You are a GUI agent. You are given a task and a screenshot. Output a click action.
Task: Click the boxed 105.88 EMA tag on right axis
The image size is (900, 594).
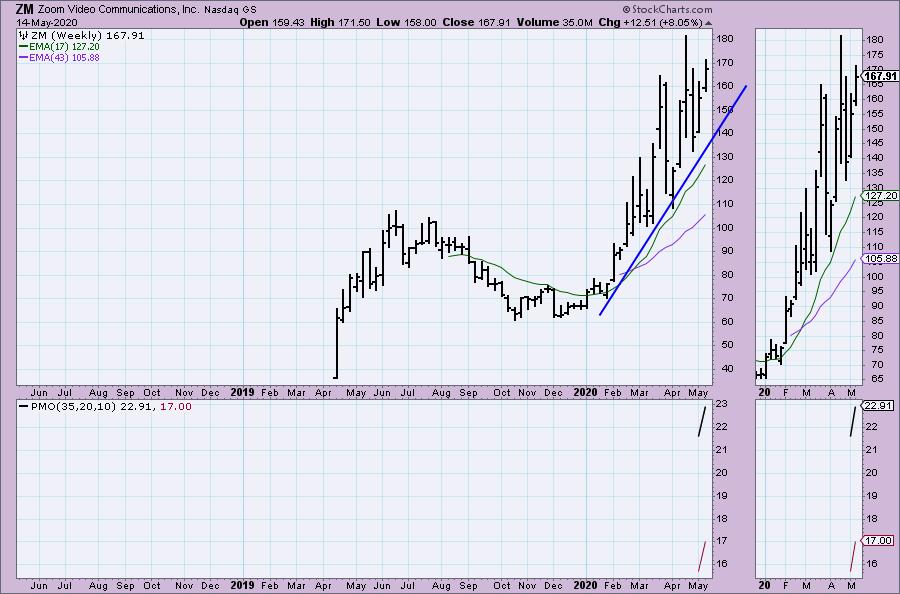pyautogui.click(x=880, y=259)
